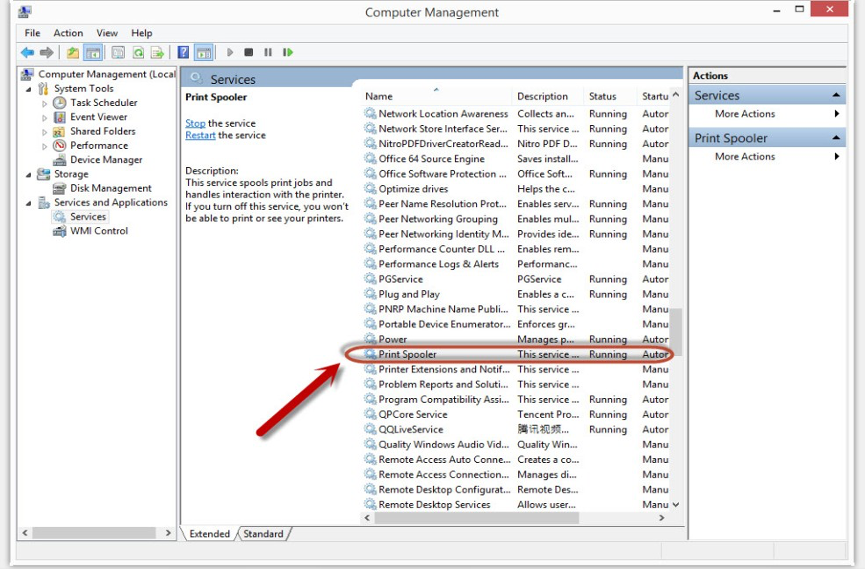The width and height of the screenshot is (866, 570).
Task: Click the Export List toolbar icon
Action: coord(158,52)
